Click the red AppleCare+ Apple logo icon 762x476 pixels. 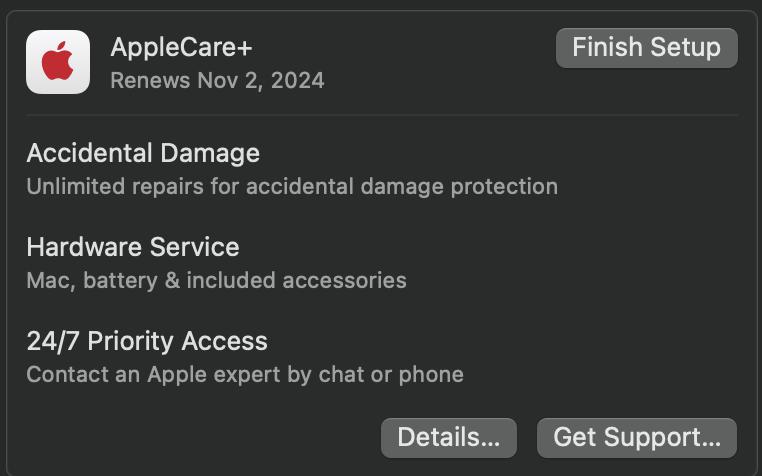click(57, 62)
